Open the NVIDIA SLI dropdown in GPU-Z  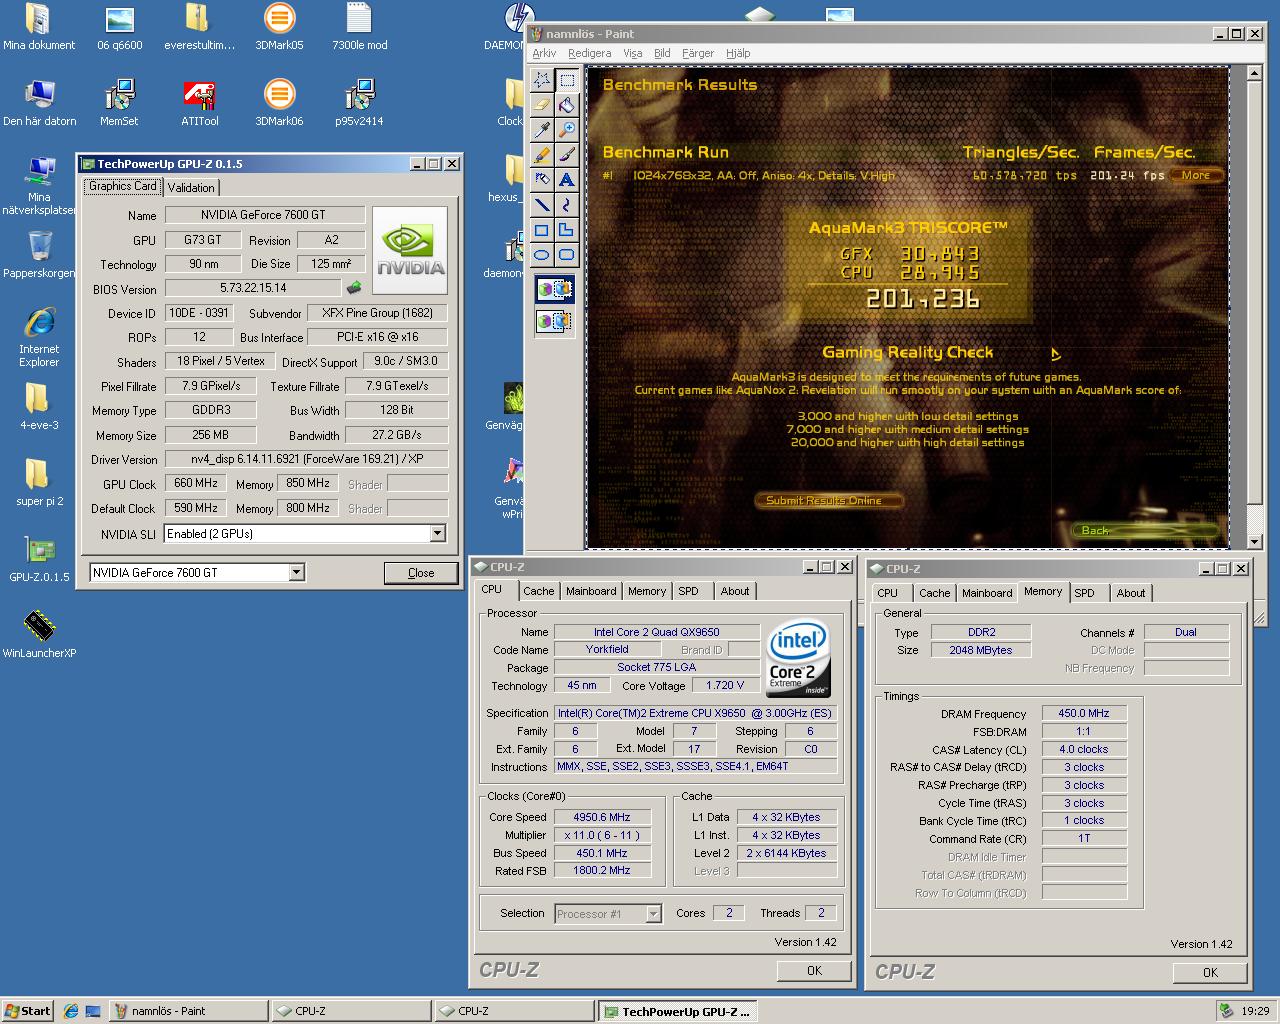point(437,534)
